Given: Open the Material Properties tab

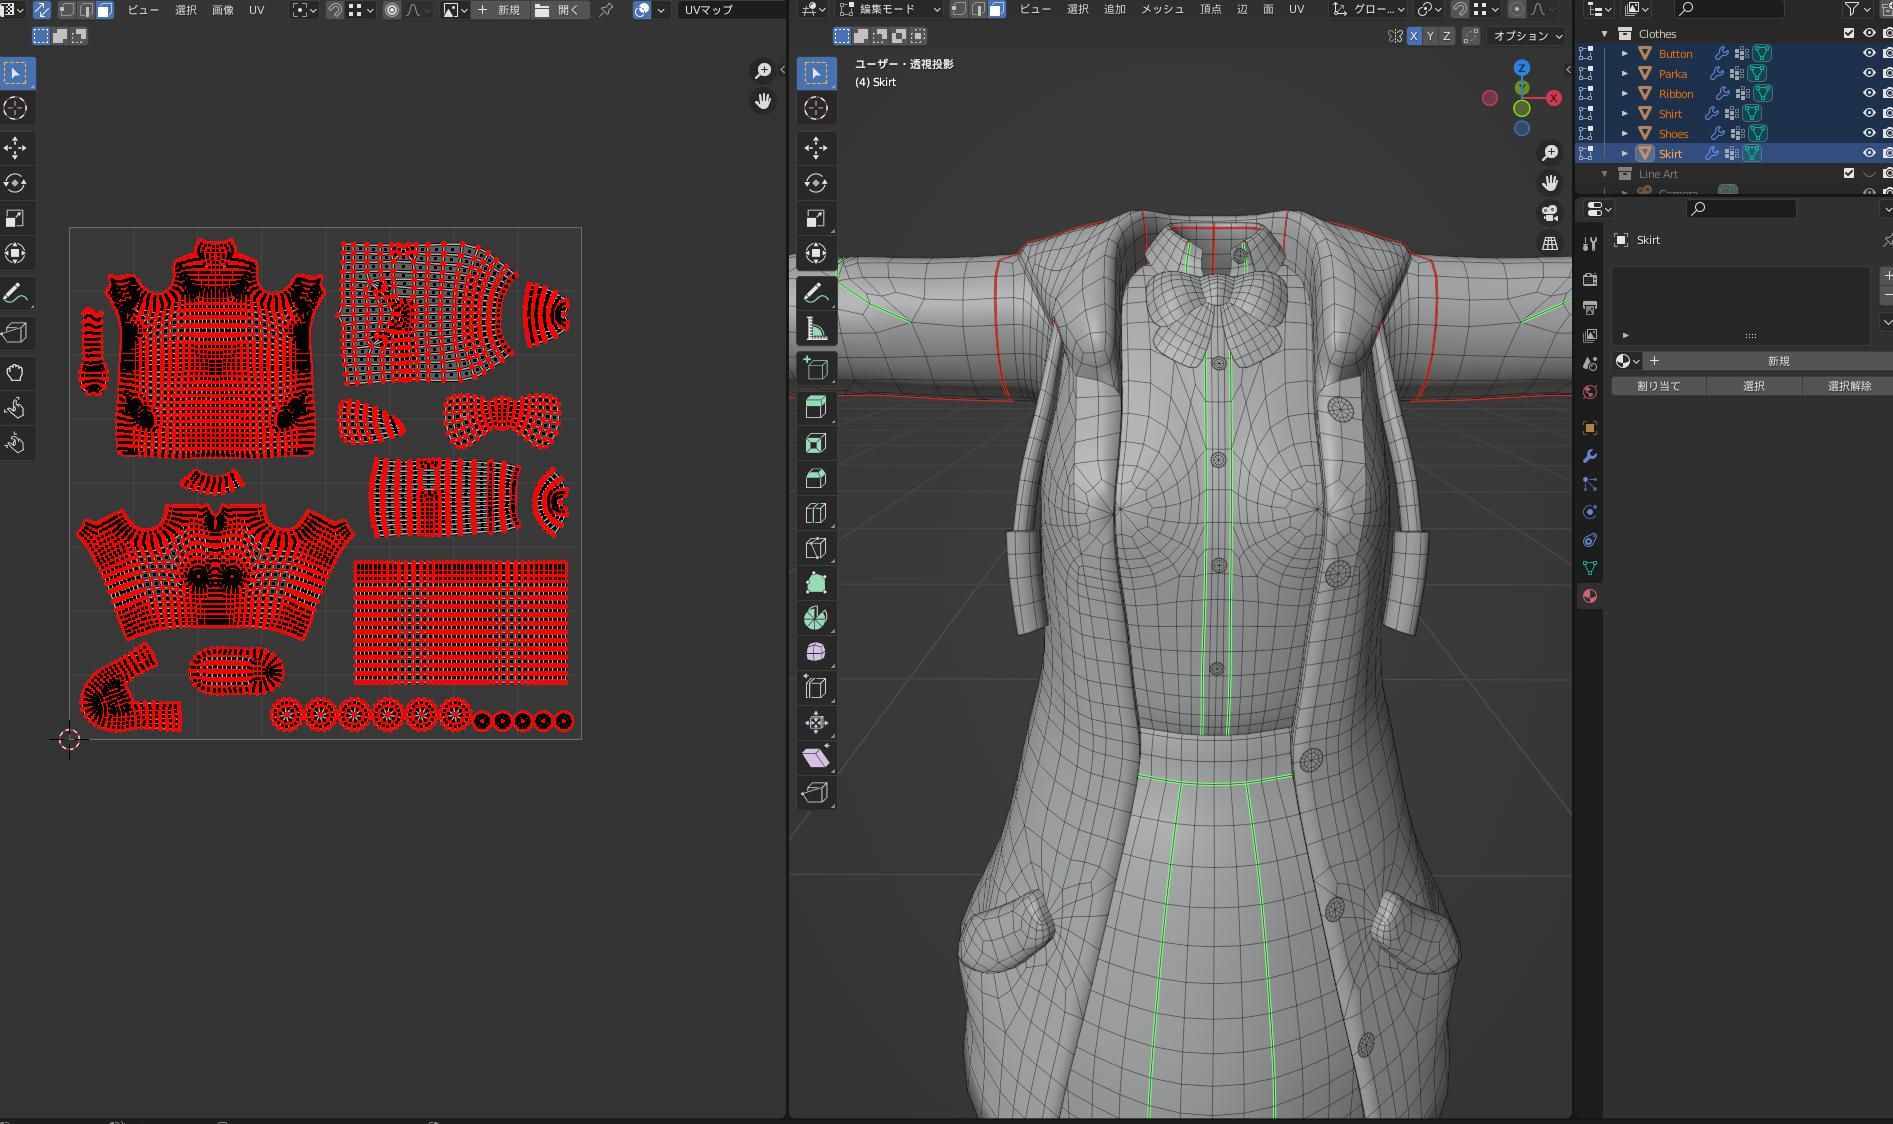Looking at the screenshot, I should coord(1589,596).
